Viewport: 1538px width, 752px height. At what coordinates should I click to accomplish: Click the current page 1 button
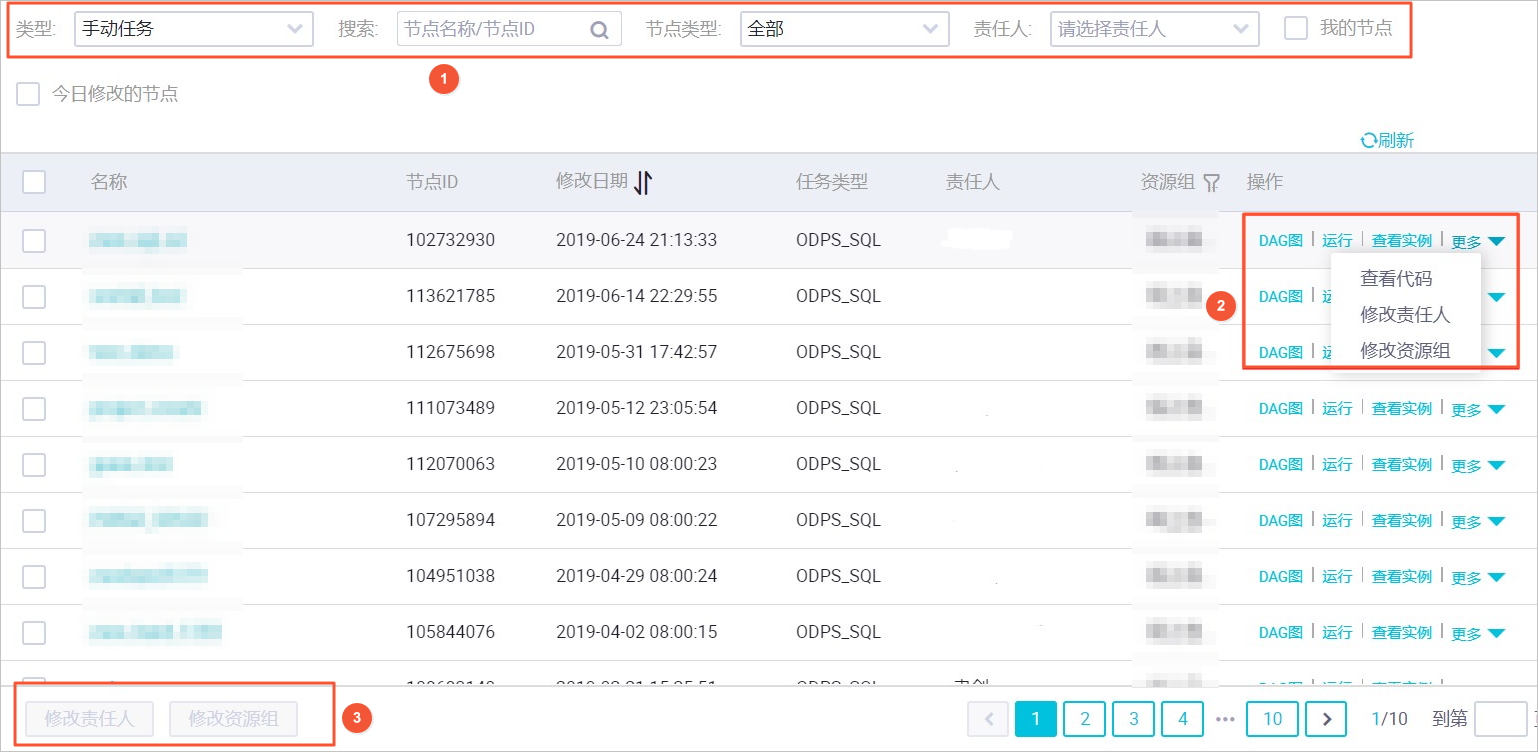tap(1036, 718)
